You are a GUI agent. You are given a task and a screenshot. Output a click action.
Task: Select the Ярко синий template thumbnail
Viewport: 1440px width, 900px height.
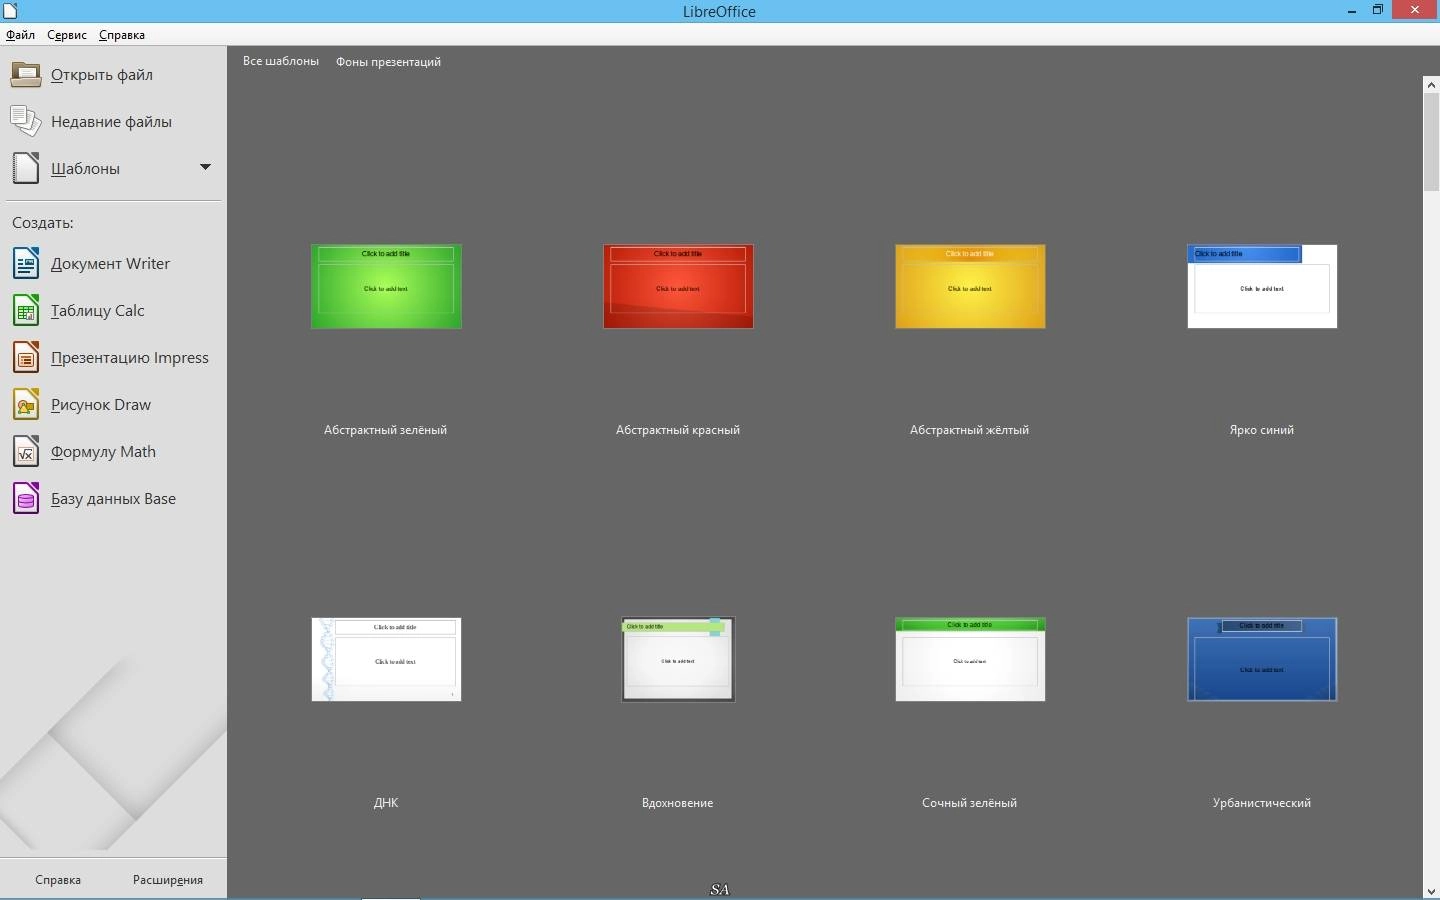click(x=1262, y=286)
